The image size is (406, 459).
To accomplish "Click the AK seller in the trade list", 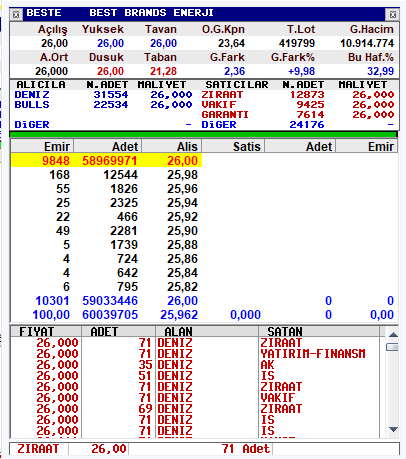I will tap(267, 365).
